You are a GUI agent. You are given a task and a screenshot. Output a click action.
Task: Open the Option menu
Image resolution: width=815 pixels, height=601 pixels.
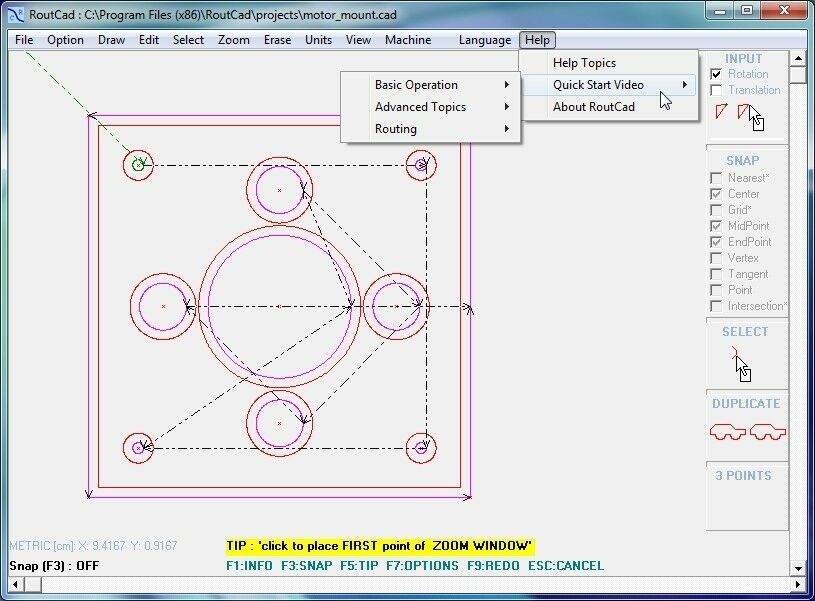pyautogui.click(x=65, y=40)
